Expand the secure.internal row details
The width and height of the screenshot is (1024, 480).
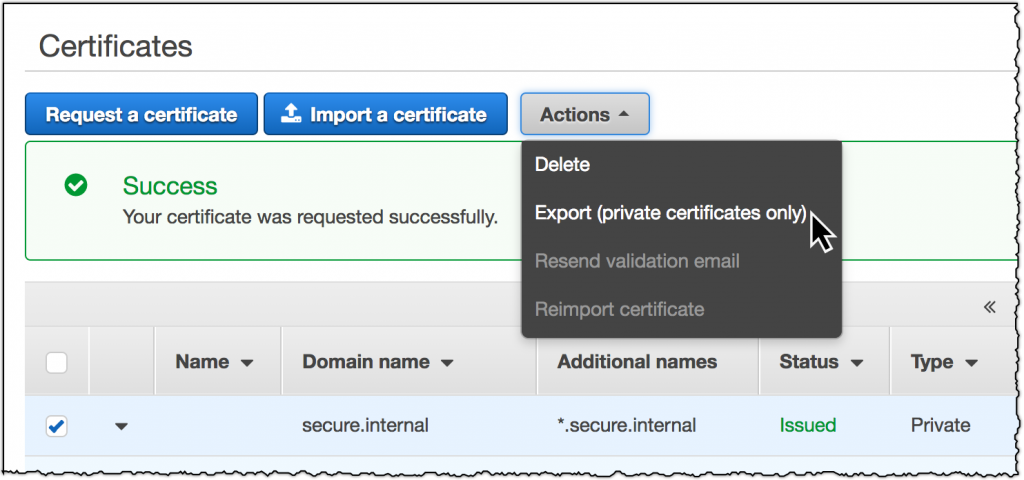(x=121, y=426)
